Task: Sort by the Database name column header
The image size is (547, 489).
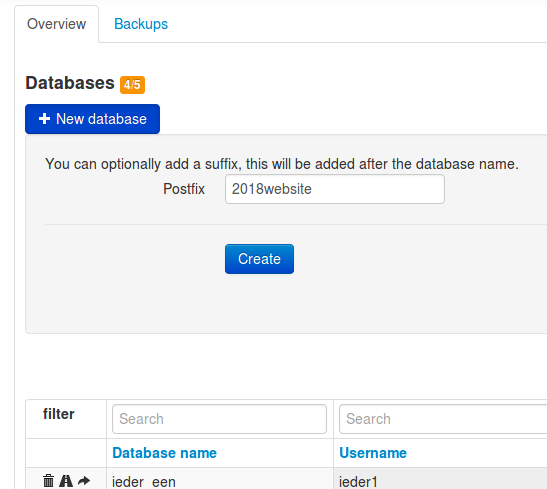Action: [x=164, y=453]
